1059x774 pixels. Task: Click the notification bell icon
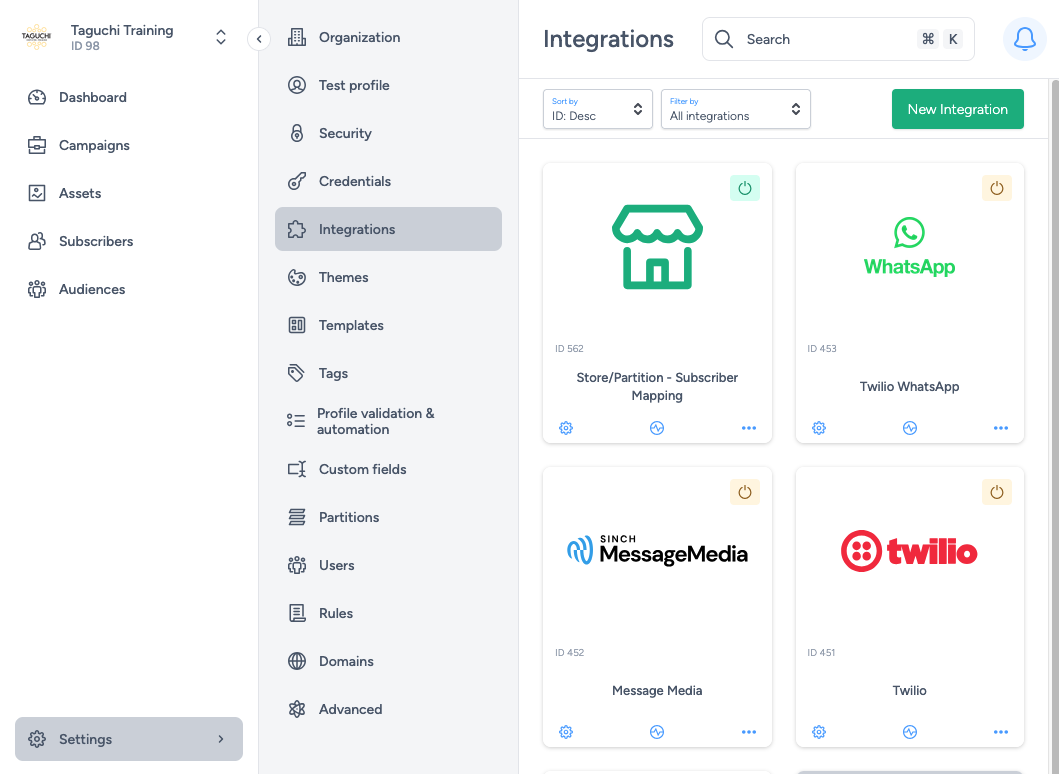[1024, 39]
